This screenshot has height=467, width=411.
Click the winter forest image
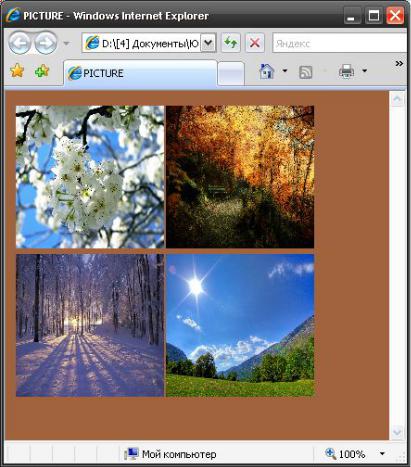[x=90, y=325]
